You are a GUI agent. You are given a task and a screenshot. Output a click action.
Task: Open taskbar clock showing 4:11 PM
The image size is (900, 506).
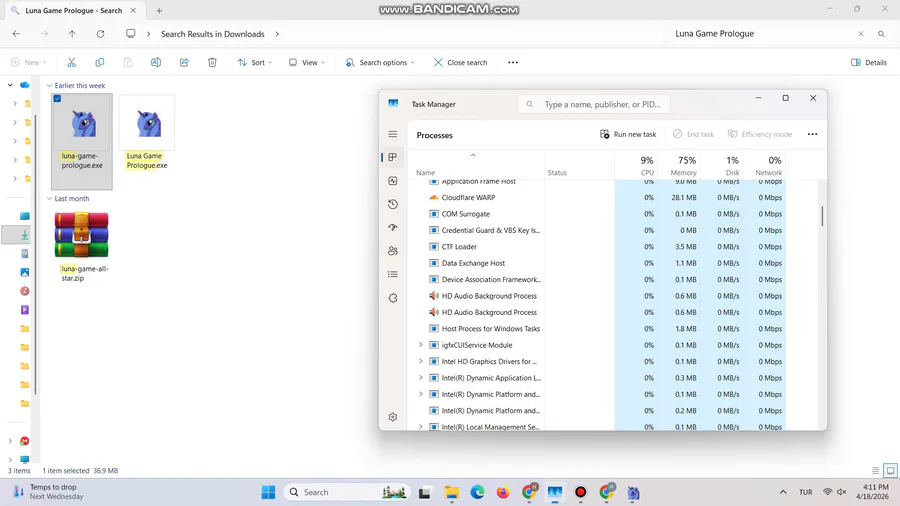pos(872,492)
